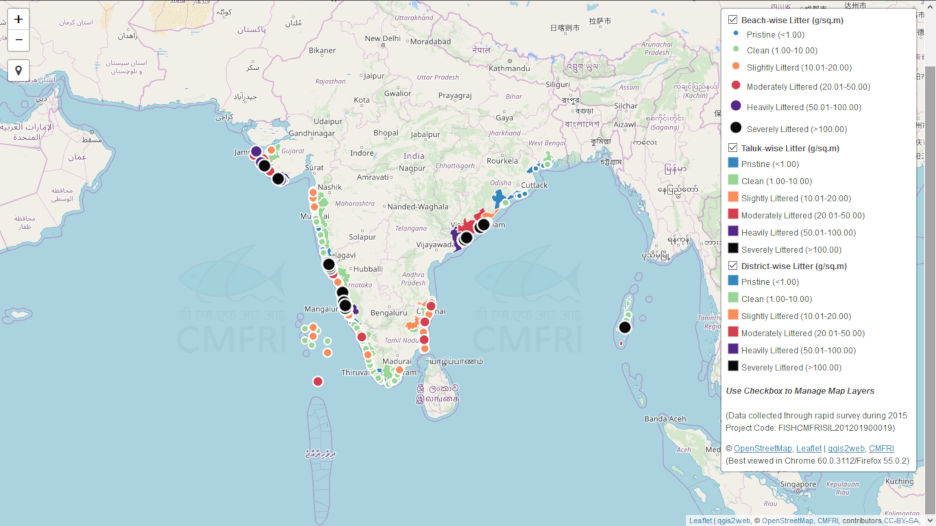The width and height of the screenshot is (936, 526).
Task: Open the OpenStreetMap link in legend
Action: point(762,448)
